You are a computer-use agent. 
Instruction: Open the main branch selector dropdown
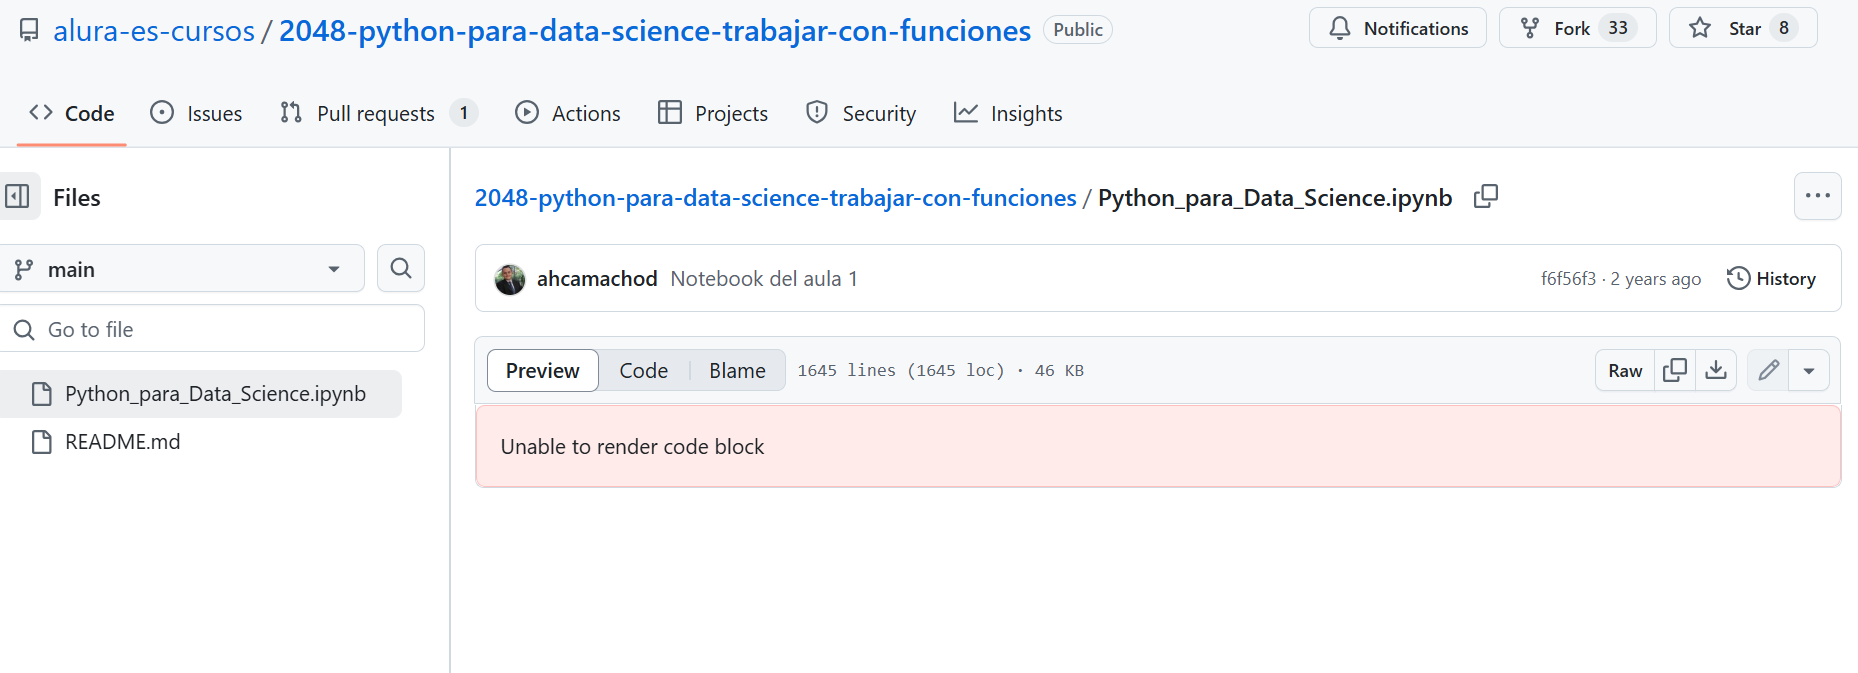[x=181, y=268]
